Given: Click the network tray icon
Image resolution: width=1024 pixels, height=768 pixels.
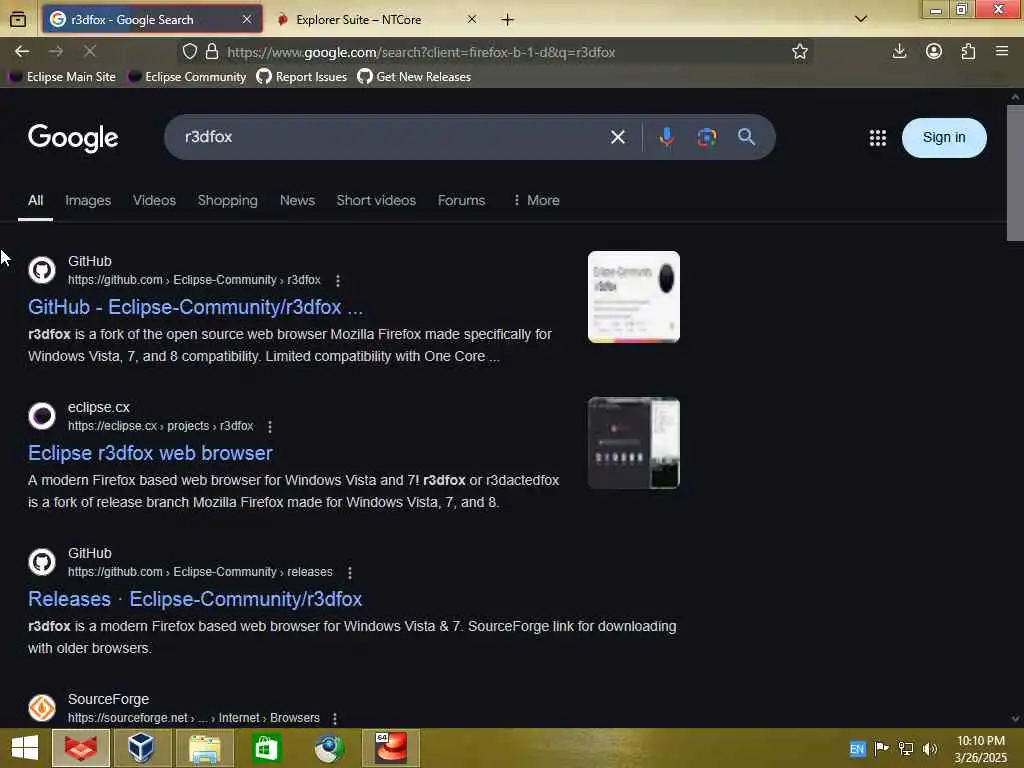Looking at the screenshot, I should tap(906, 749).
